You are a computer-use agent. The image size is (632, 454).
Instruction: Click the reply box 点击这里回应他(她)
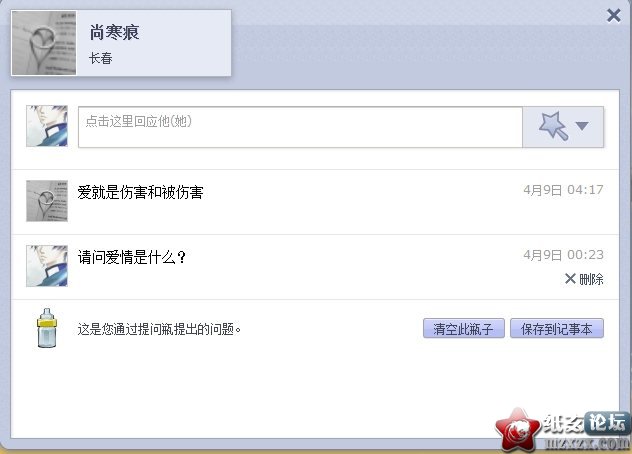coord(300,127)
